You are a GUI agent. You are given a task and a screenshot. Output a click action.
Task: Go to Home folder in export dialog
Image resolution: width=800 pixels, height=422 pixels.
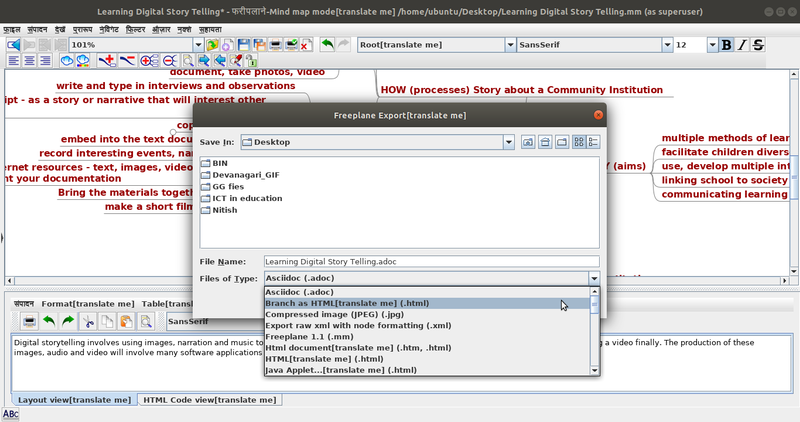(545, 142)
